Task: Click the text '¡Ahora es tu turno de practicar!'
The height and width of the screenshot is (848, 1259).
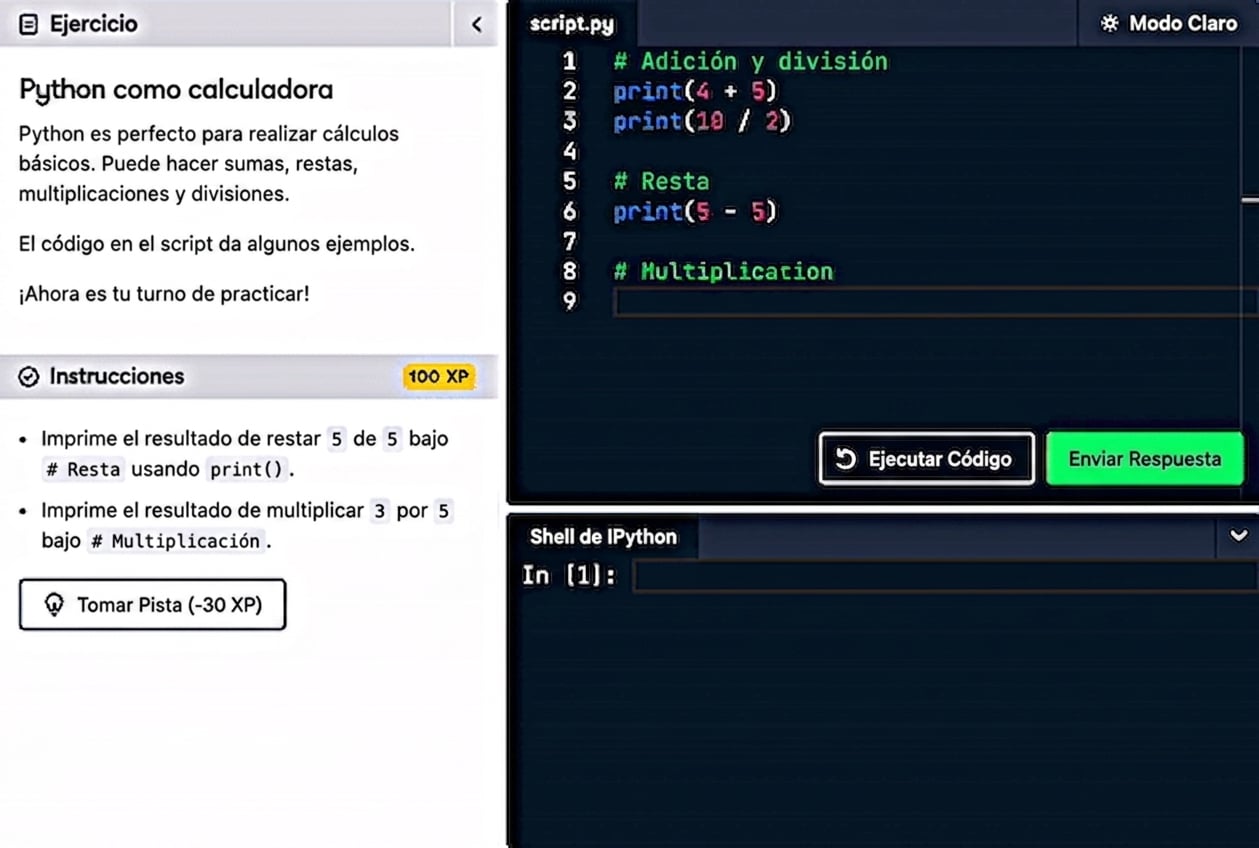Action: [164, 294]
